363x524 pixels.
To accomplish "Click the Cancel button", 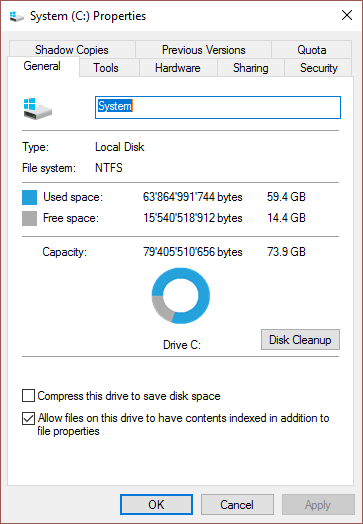I will 237,504.
